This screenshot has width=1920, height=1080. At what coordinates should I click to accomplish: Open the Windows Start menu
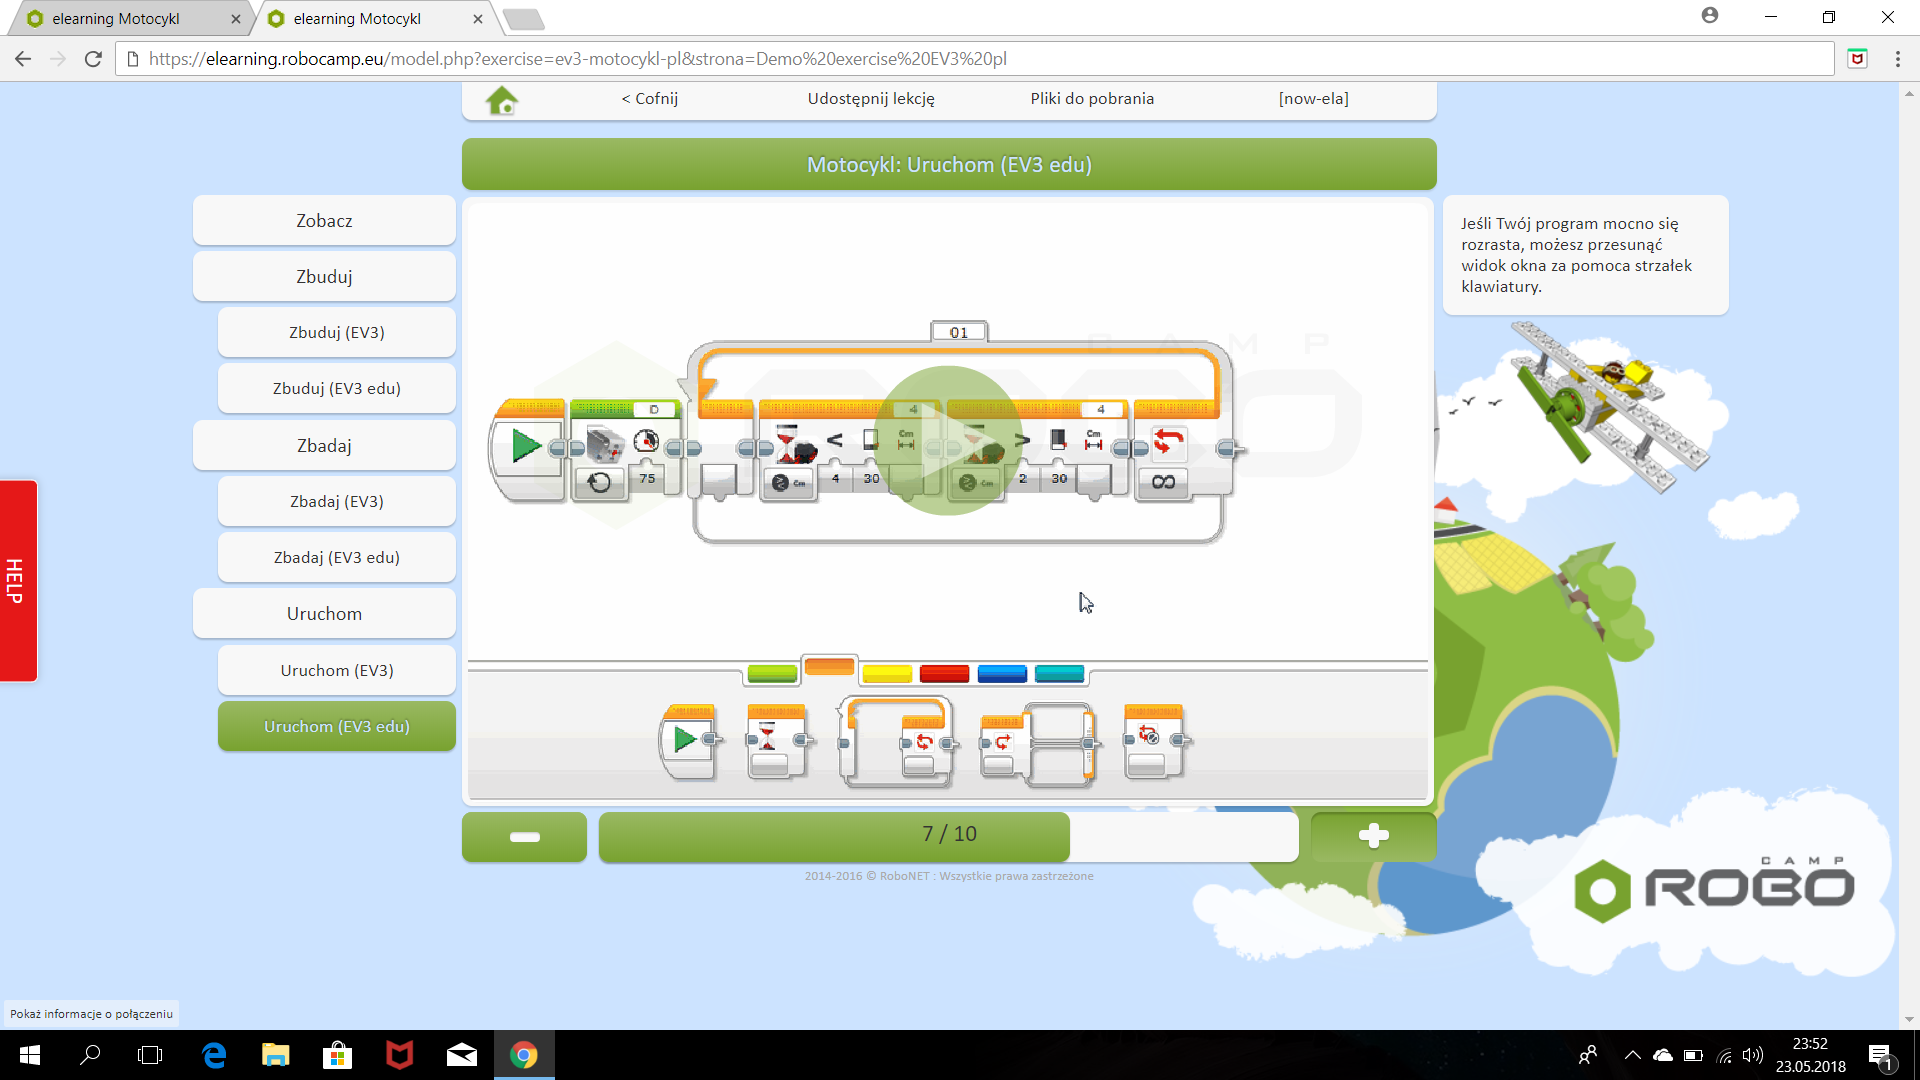click(29, 1055)
